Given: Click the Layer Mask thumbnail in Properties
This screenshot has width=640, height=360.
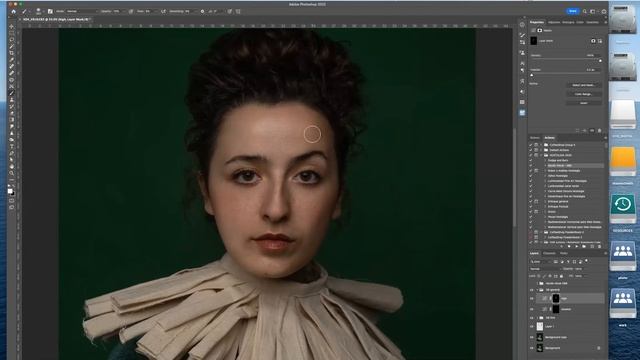Looking at the screenshot, I should (x=534, y=41).
